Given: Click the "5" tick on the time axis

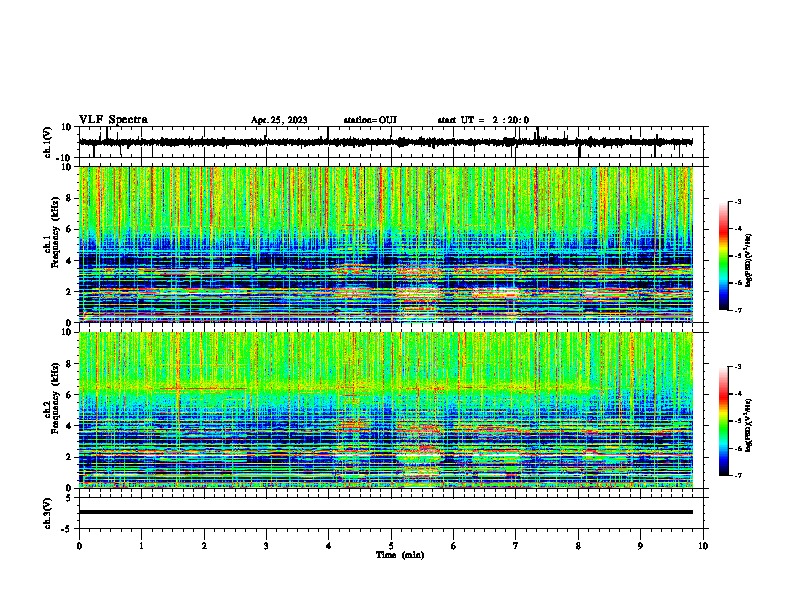Looking at the screenshot, I should coord(391,546).
